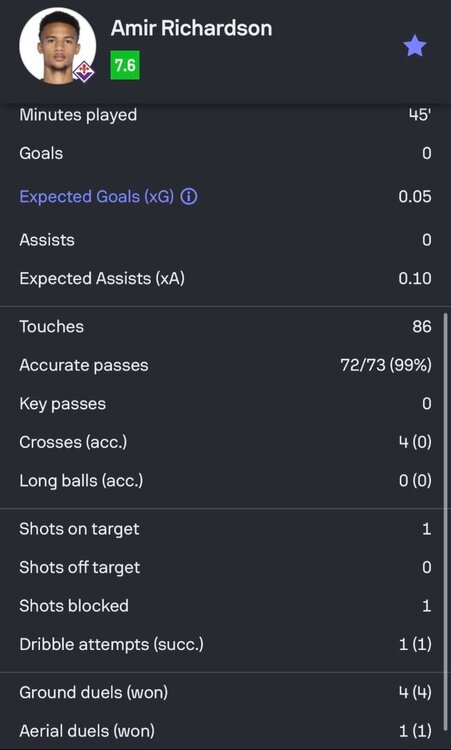This screenshot has width=451, height=750.
Task: Open the Expected Goals (xG) link
Action: coord(97,197)
